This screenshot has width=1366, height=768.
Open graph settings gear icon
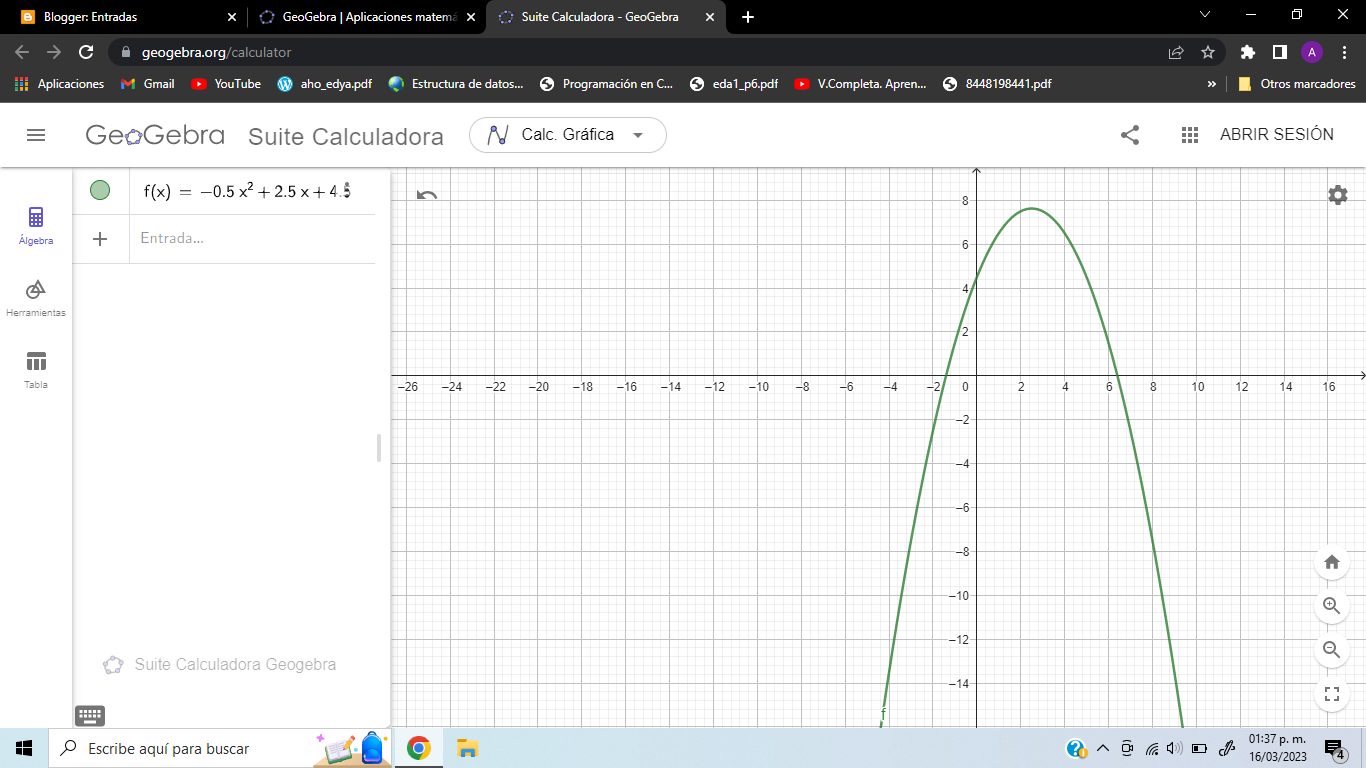1338,195
